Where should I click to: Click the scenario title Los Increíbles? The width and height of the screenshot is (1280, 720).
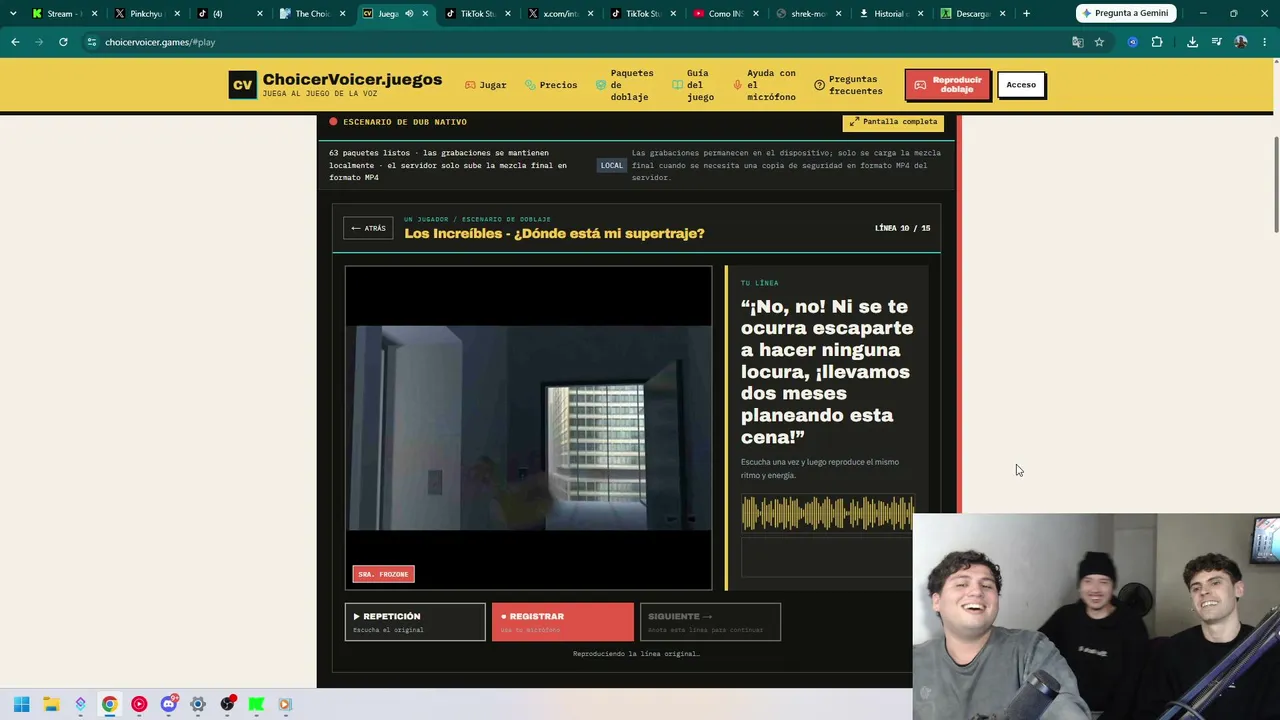click(554, 234)
